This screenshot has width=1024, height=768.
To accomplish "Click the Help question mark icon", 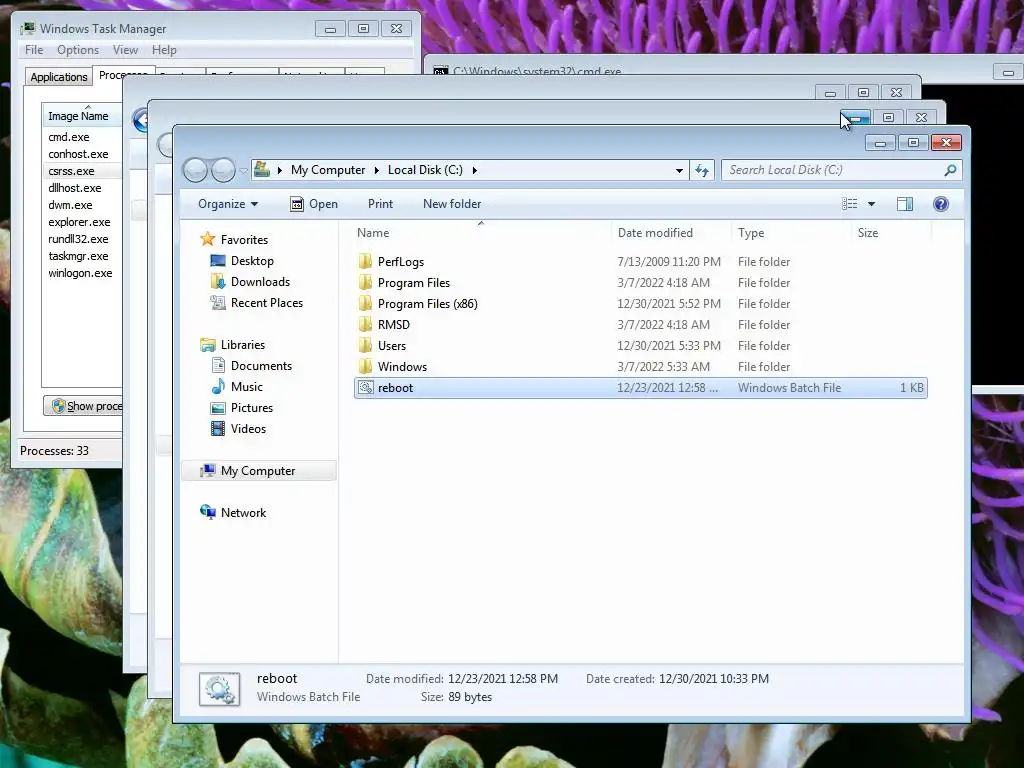I will tap(940, 204).
